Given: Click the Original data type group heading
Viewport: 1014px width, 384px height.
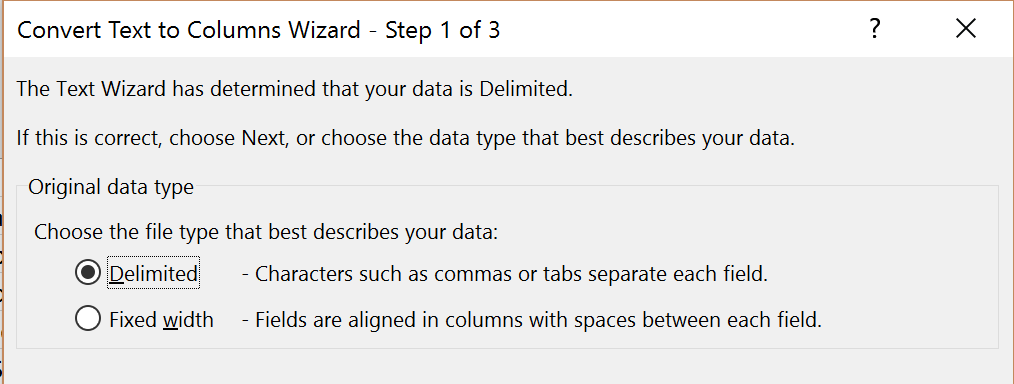Looking at the screenshot, I should (x=111, y=187).
